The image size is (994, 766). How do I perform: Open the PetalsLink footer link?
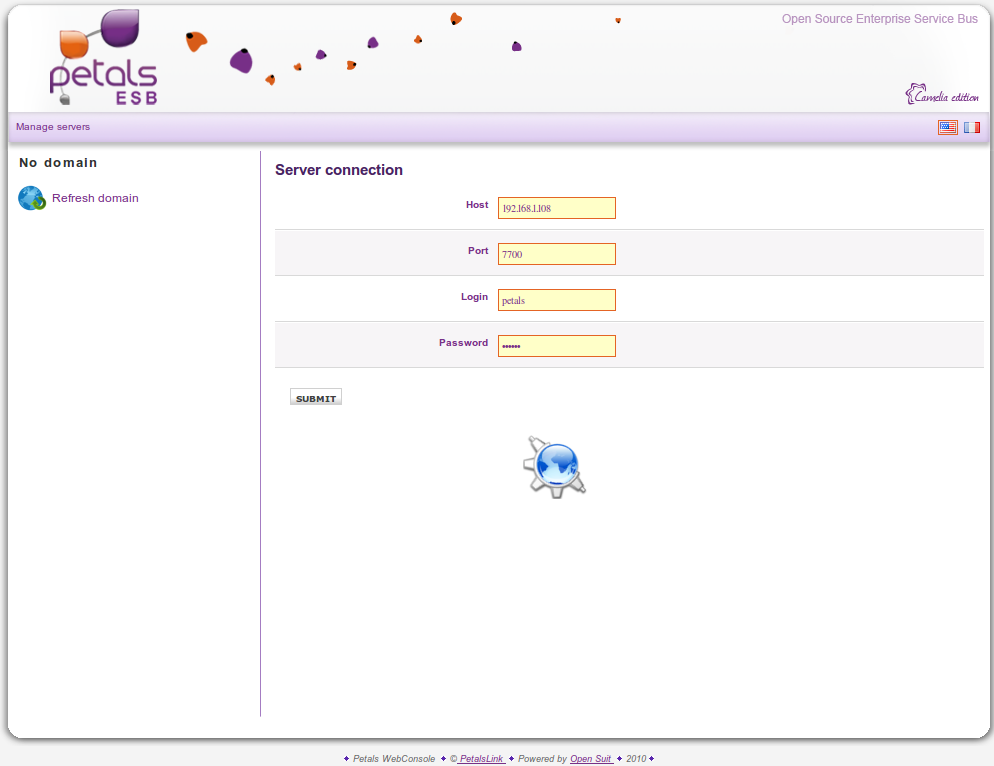tap(480, 759)
